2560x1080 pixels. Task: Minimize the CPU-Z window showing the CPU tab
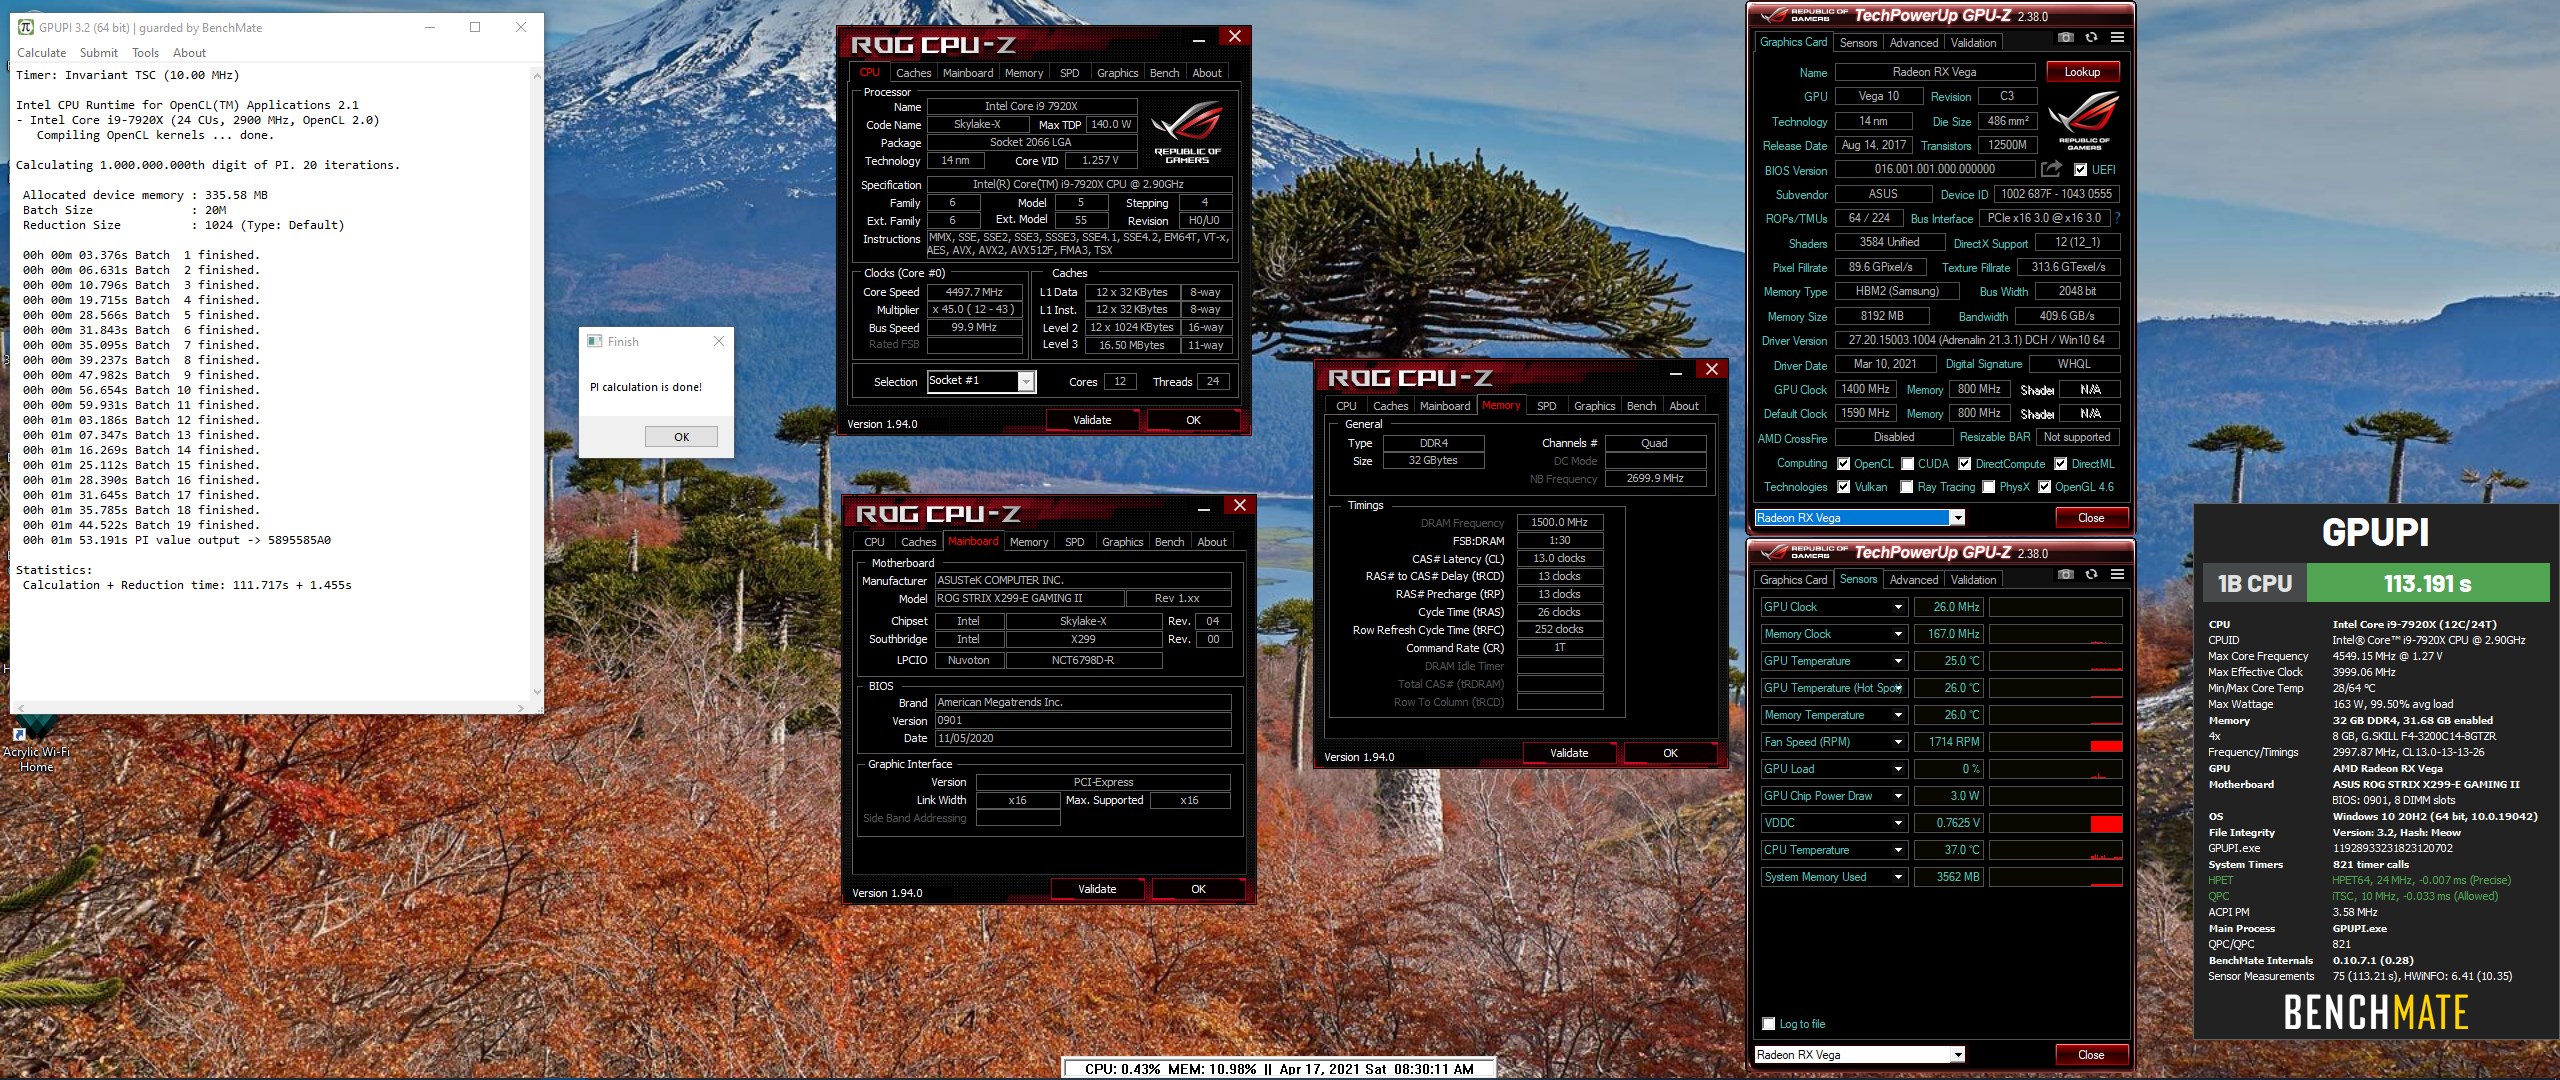click(x=1198, y=38)
